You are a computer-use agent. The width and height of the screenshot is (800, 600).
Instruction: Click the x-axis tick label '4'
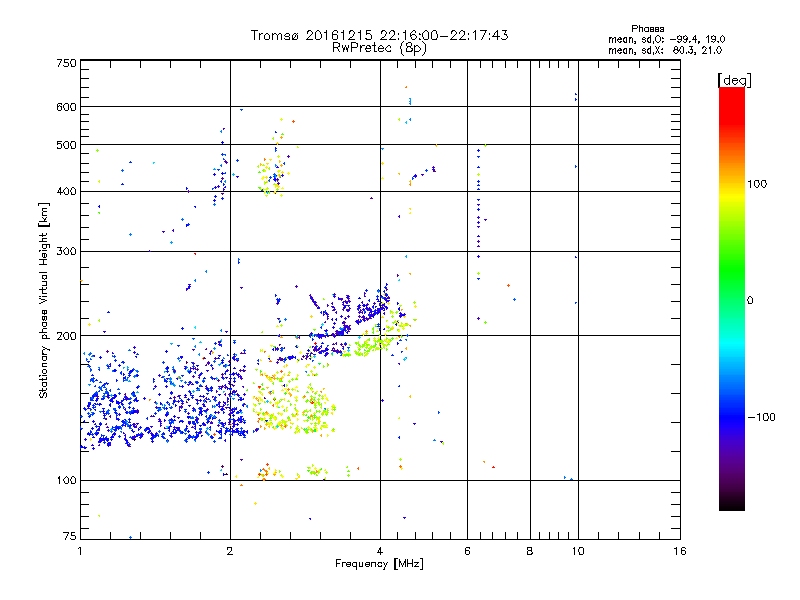380,551
